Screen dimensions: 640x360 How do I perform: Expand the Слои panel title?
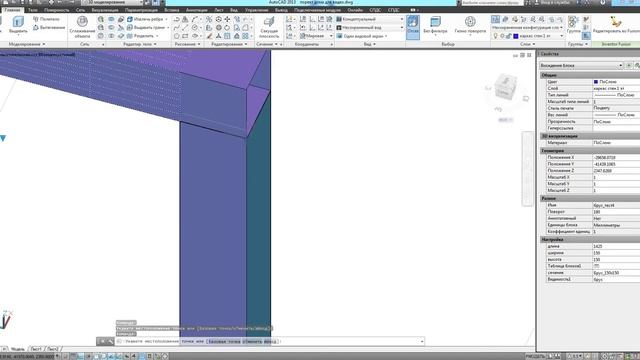[527, 44]
